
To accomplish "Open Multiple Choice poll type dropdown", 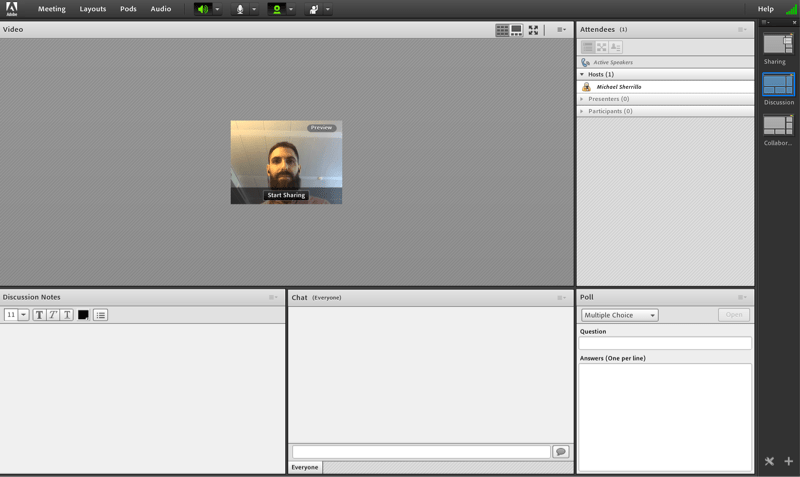I will coord(620,315).
